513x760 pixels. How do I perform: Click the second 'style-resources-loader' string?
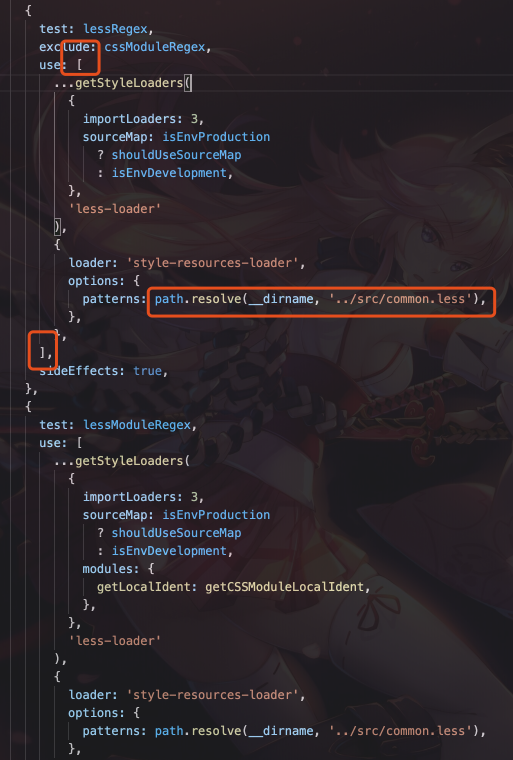coord(213,695)
